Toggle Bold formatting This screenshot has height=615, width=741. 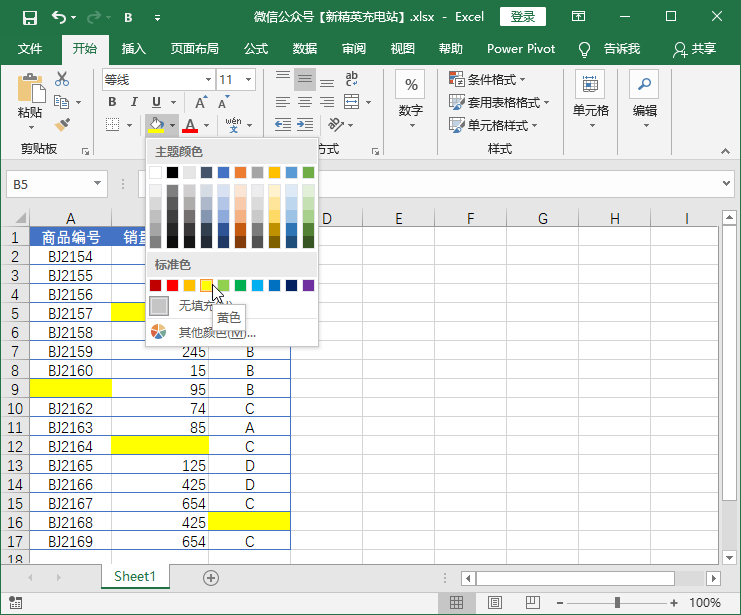coord(112,102)
